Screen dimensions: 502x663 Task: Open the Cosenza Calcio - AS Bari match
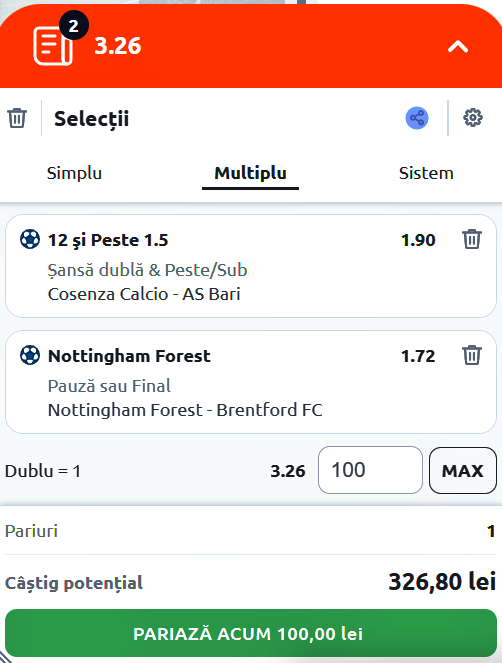coord(144,294)
